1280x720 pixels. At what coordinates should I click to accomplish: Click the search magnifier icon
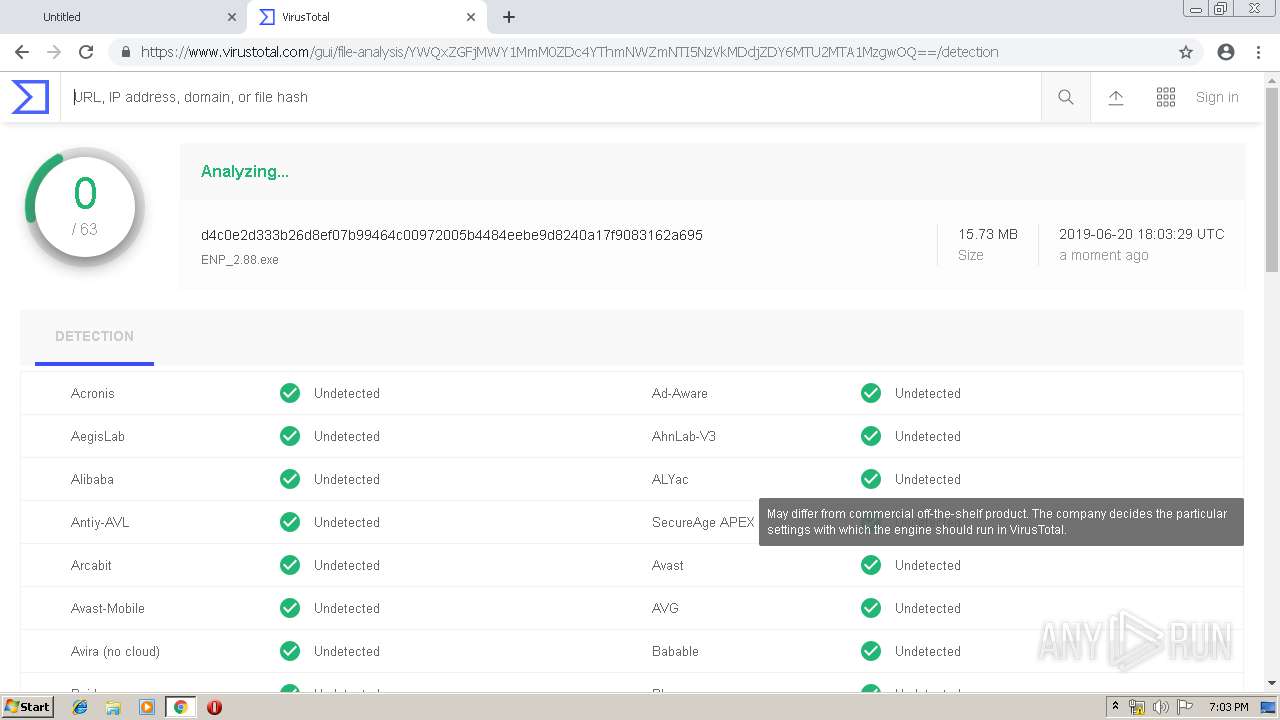point(1066,97)
